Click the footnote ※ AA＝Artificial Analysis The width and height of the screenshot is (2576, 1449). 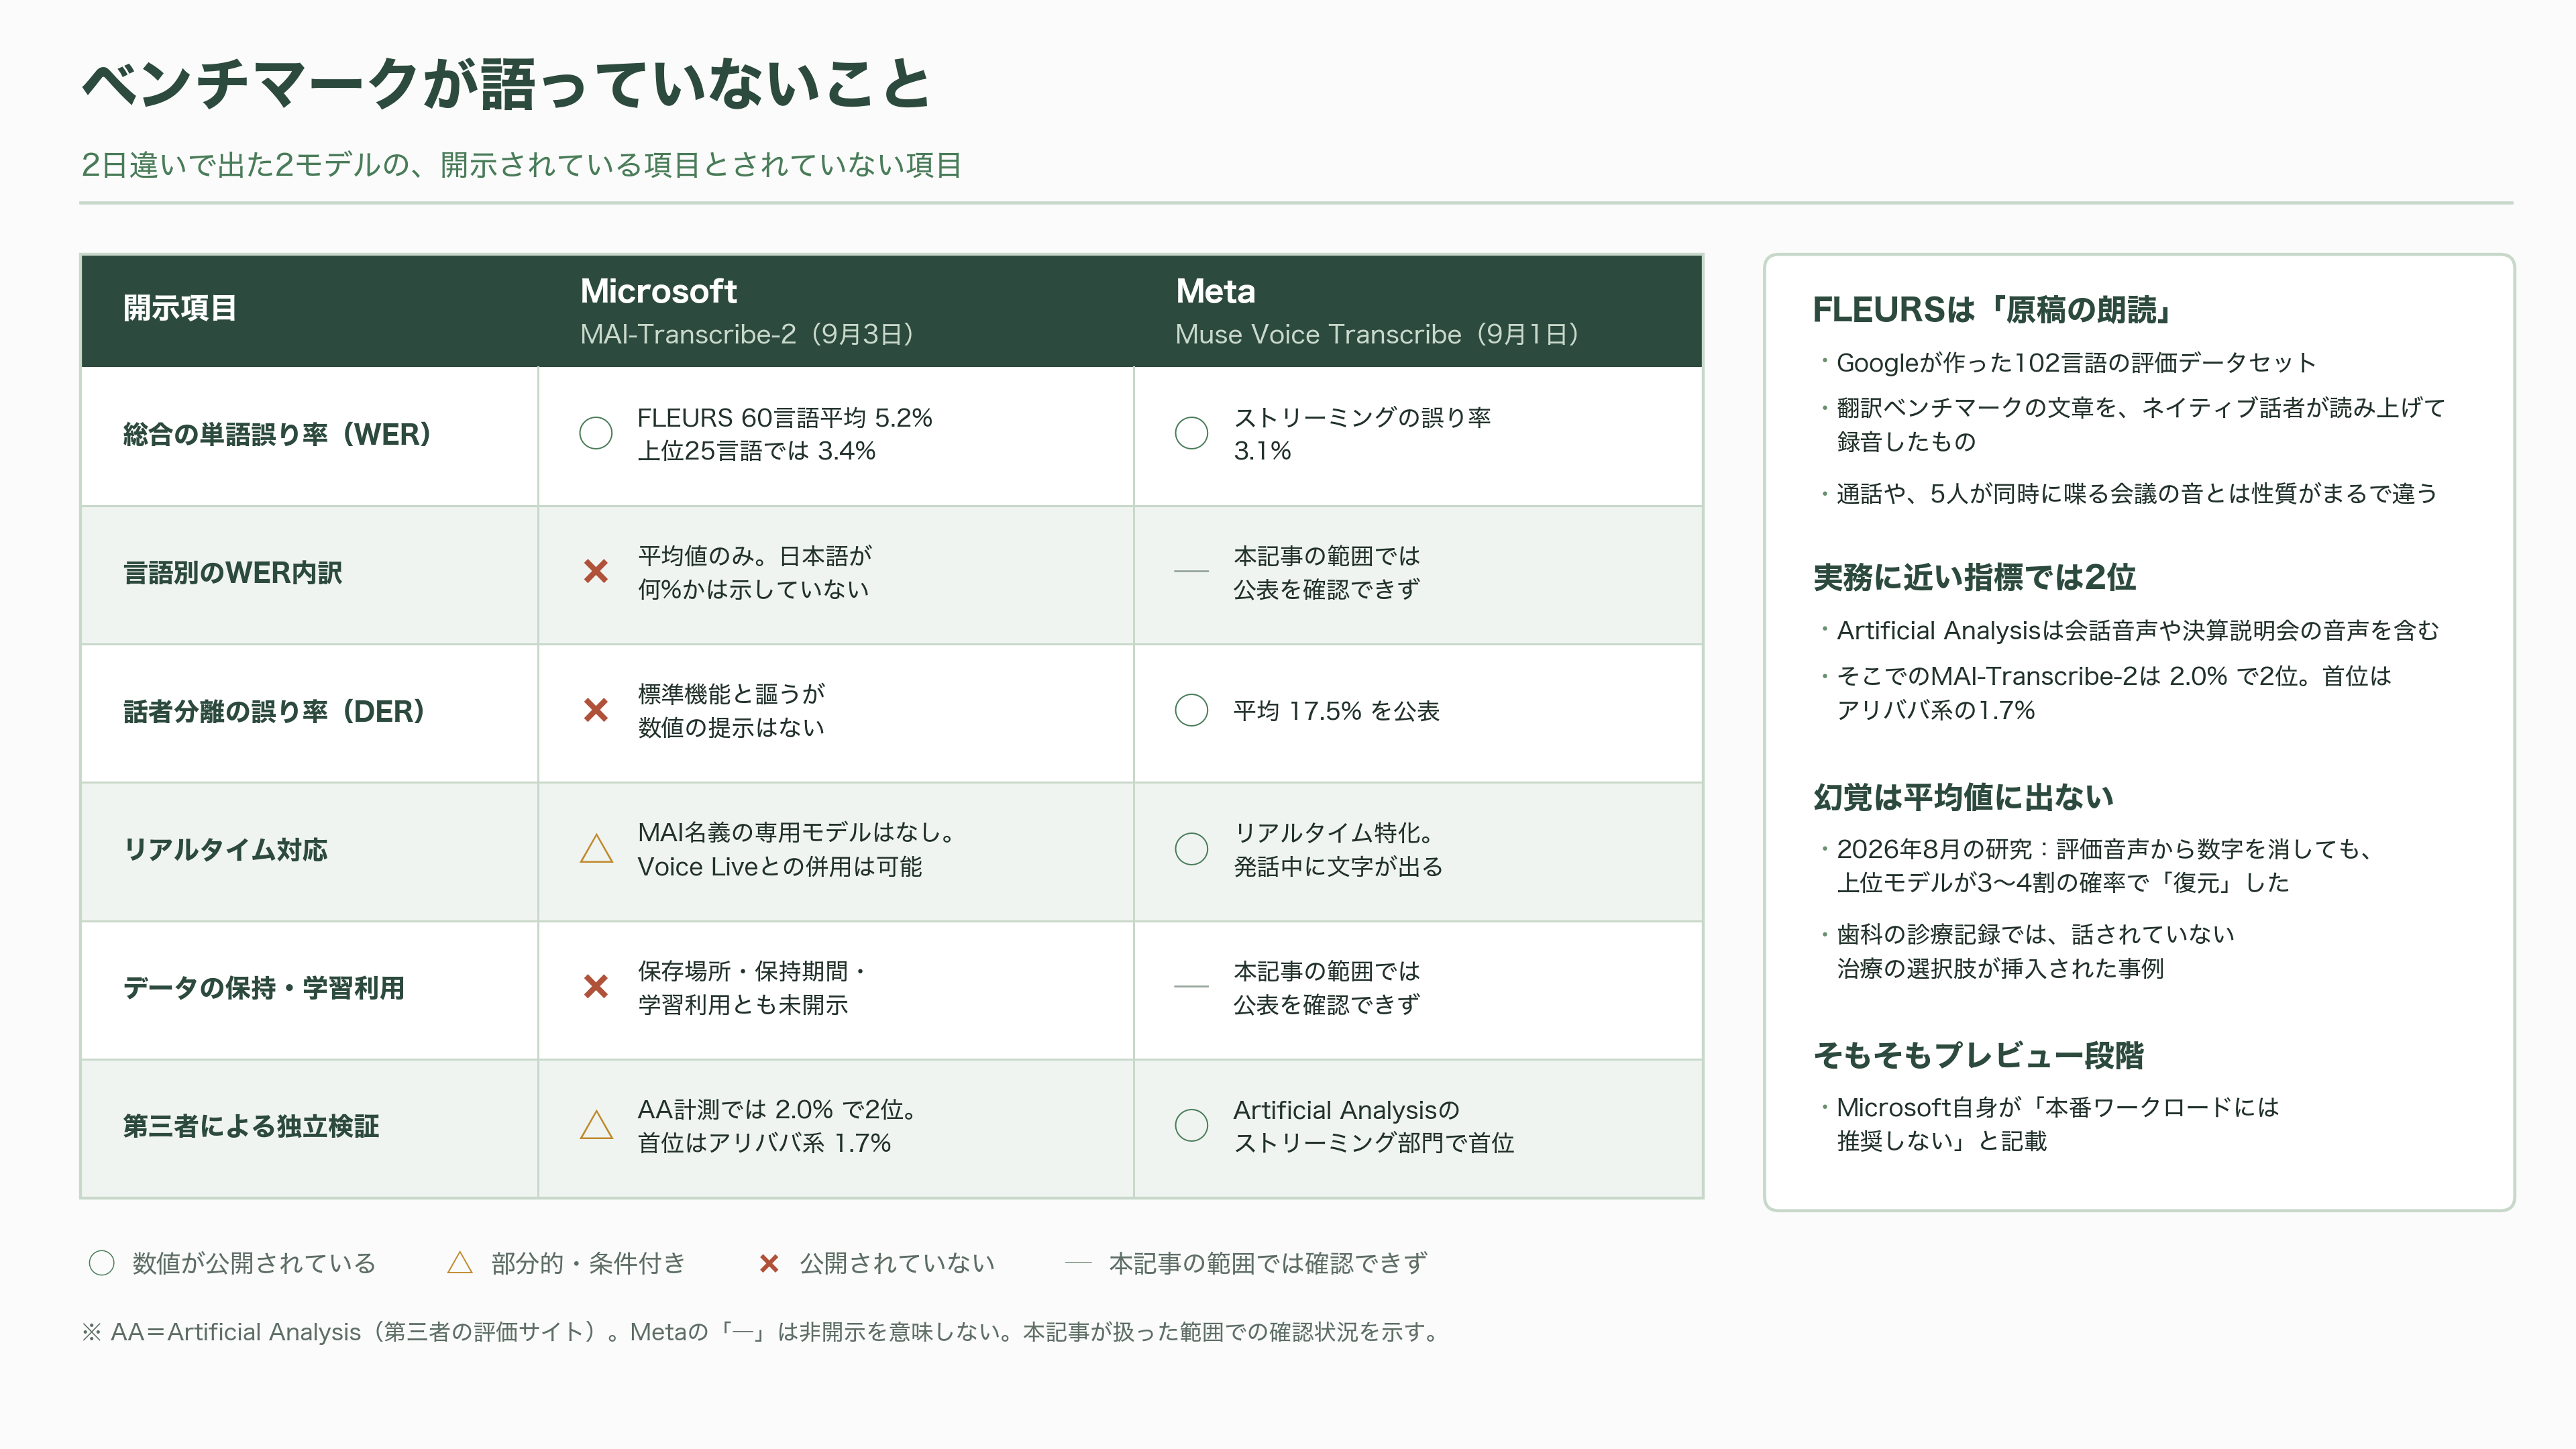tap(760, 1332)
